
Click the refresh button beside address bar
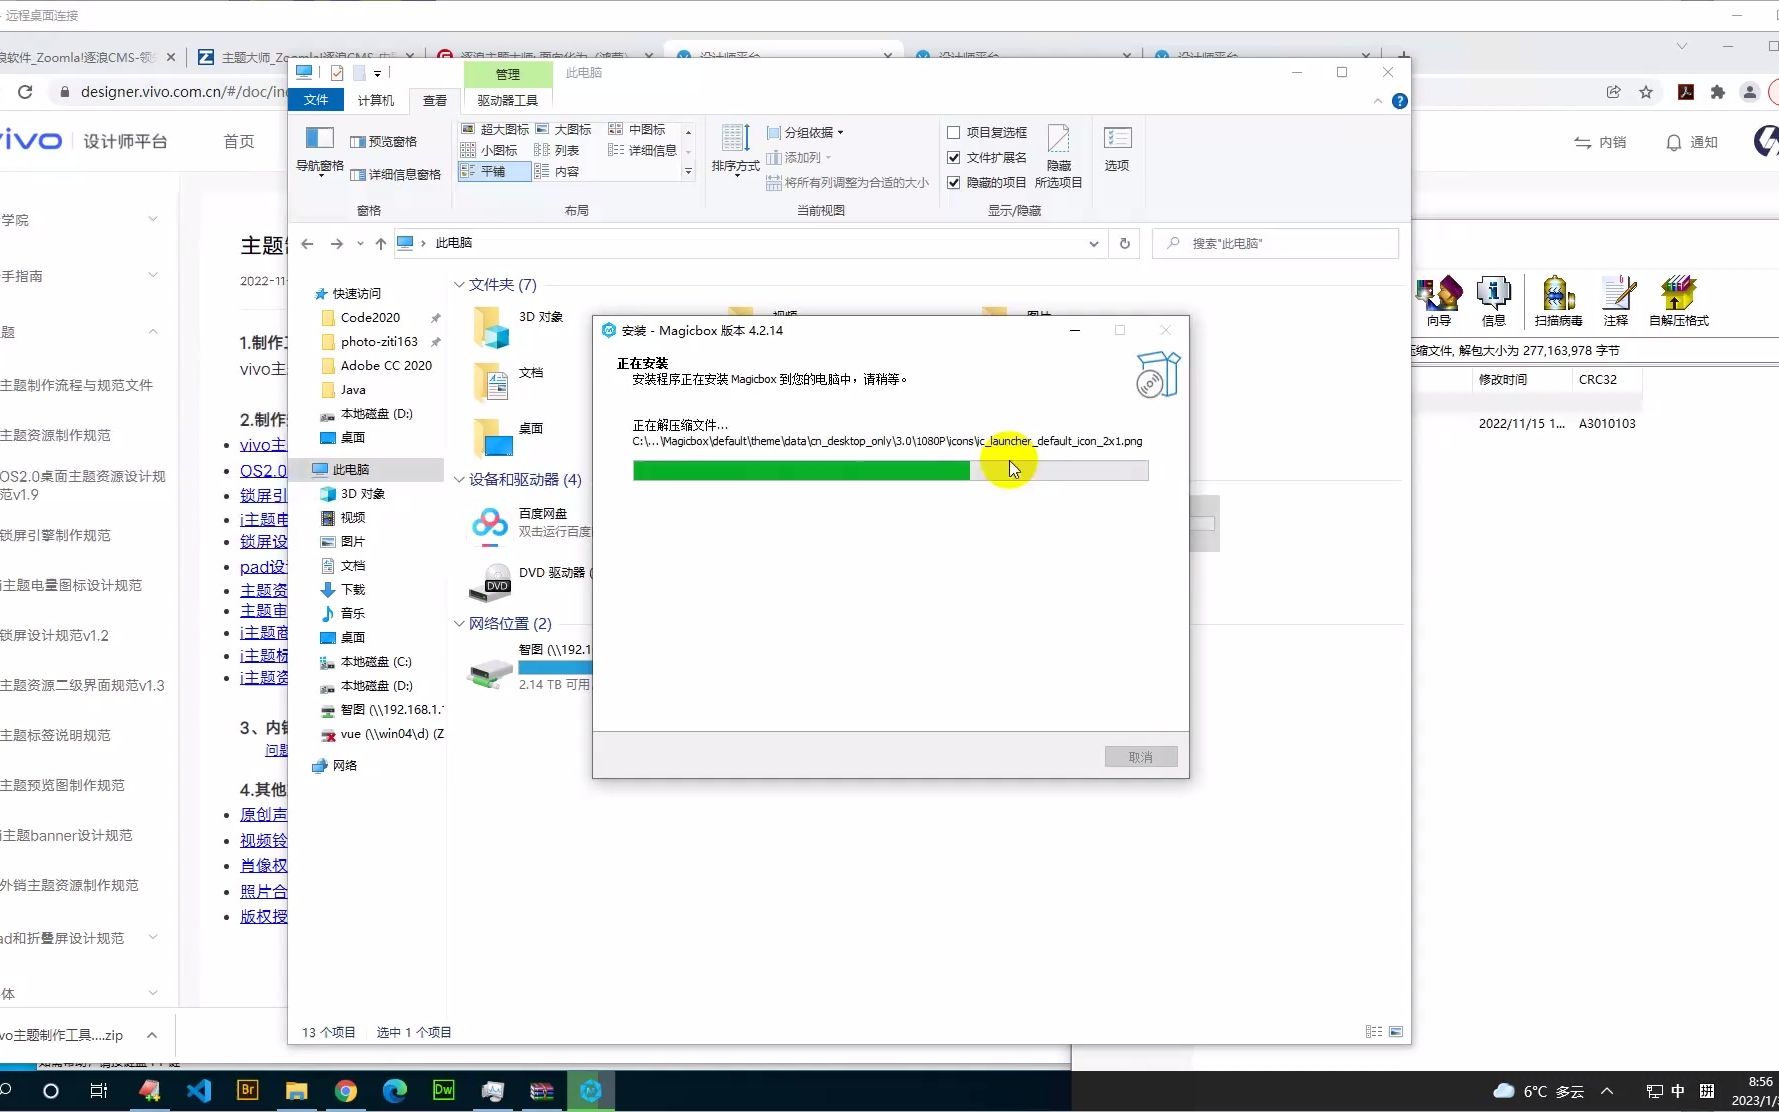1125,243
